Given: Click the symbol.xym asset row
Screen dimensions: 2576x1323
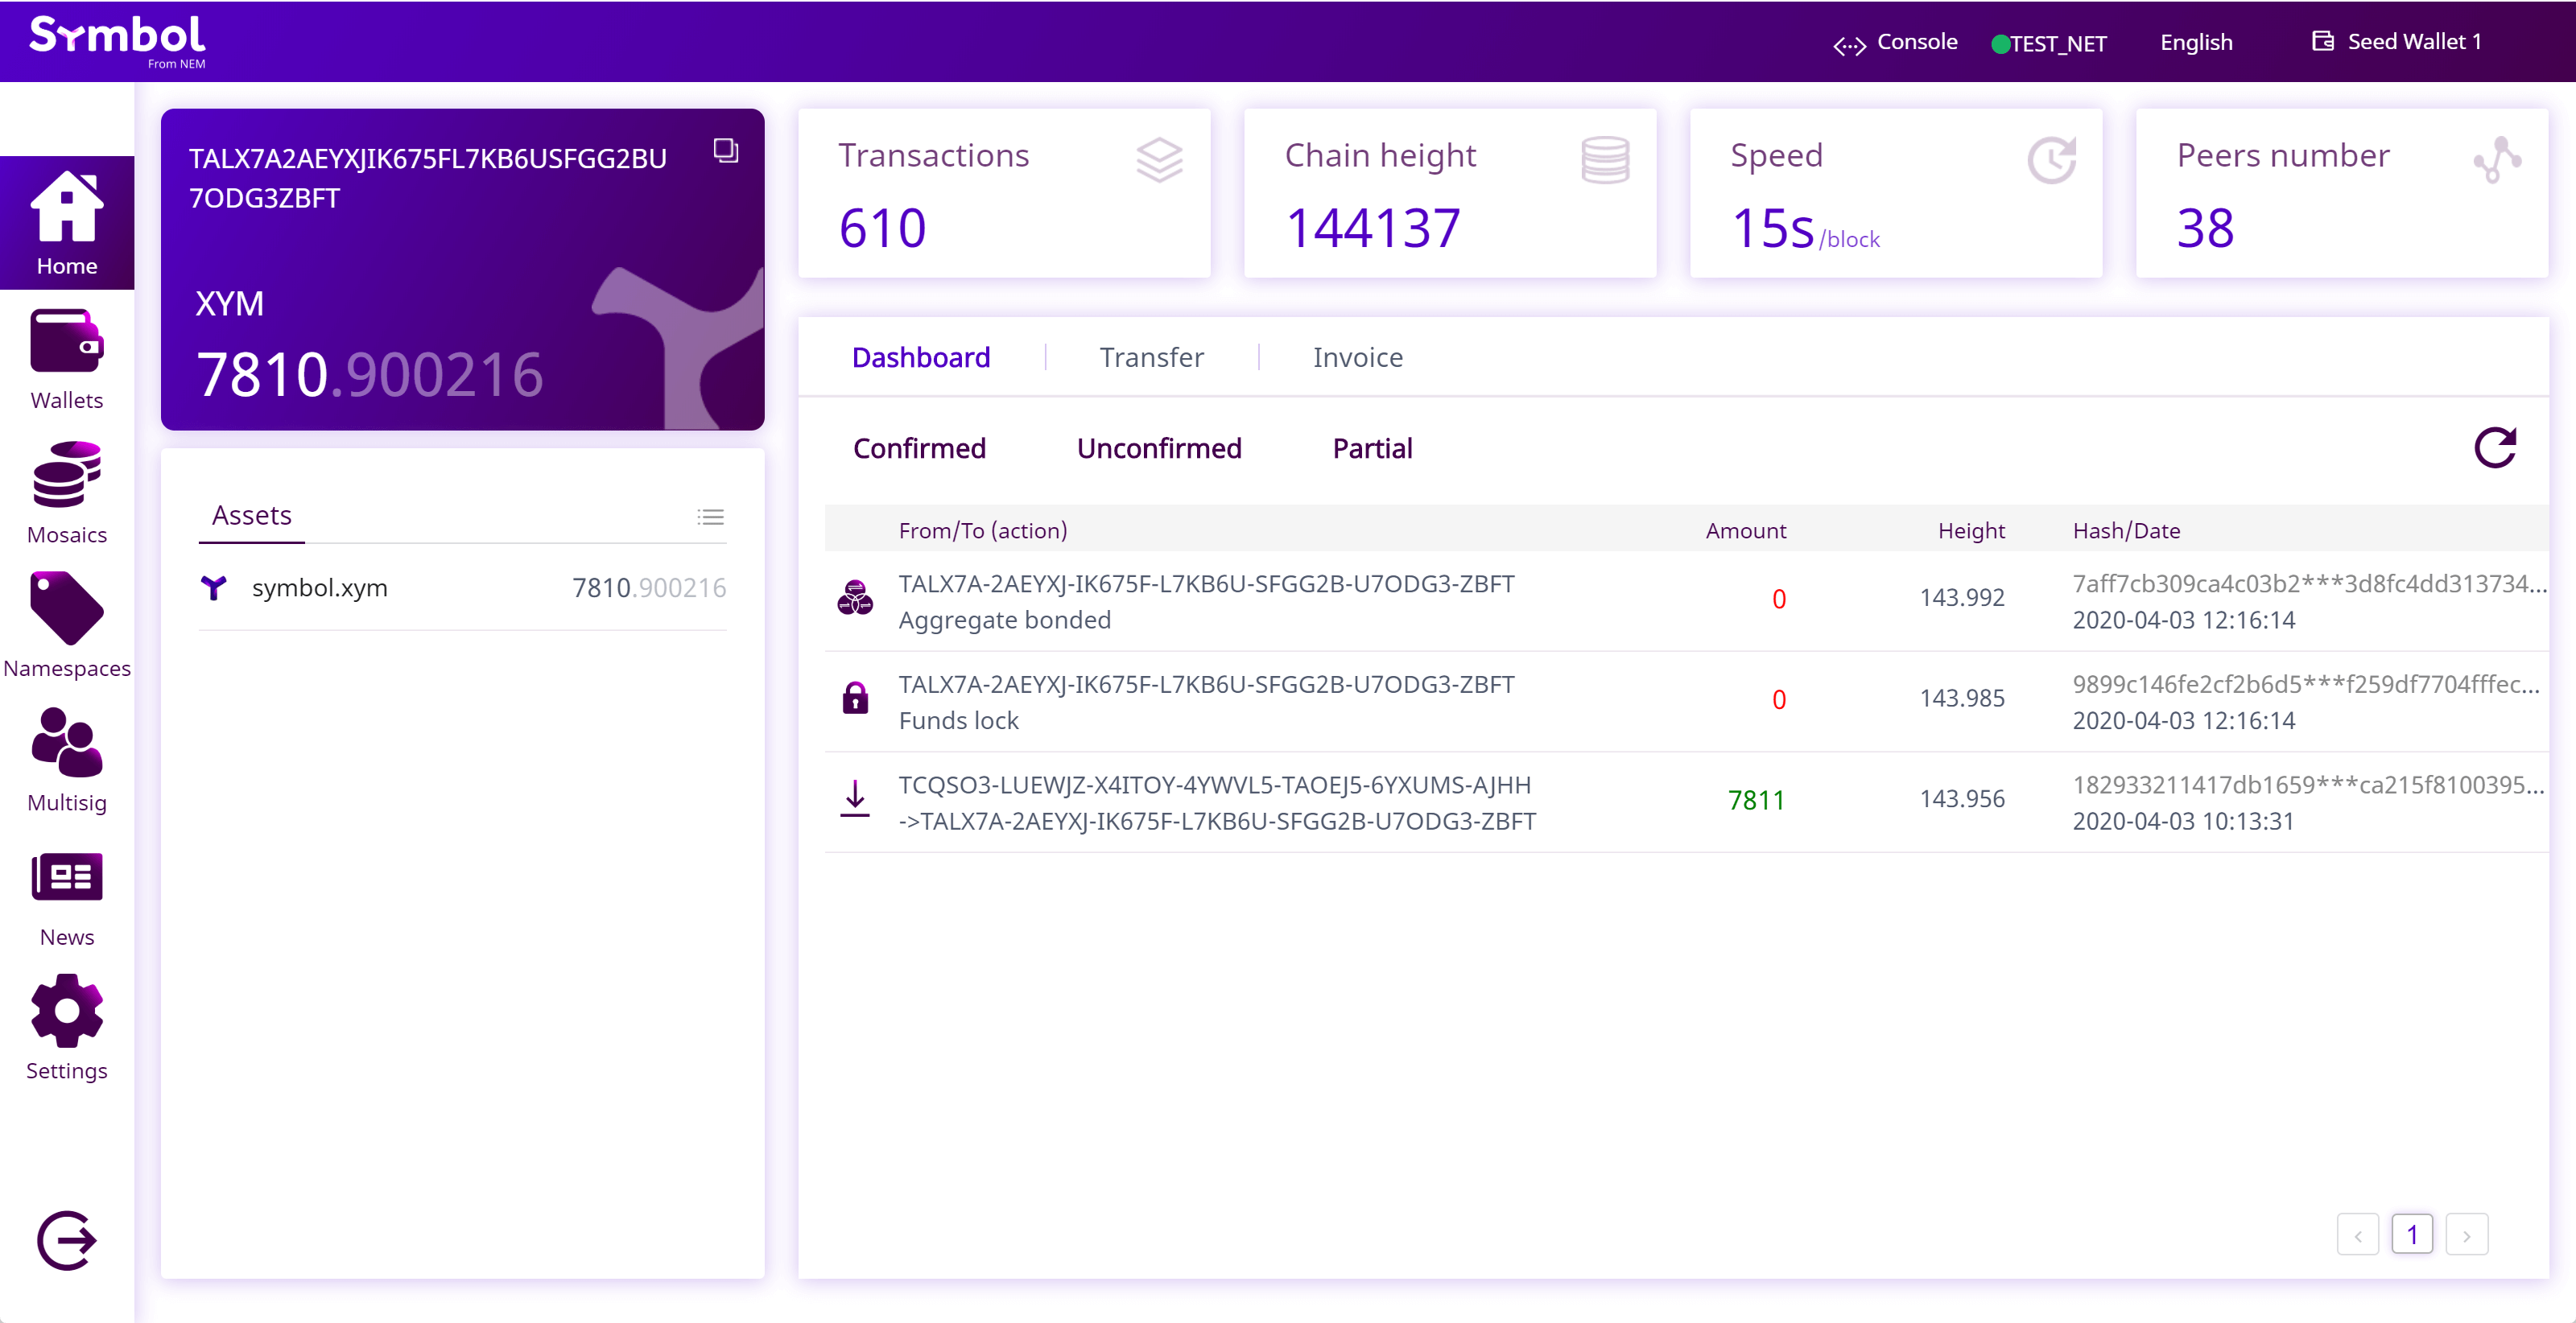Looking at the screenshot, I should point(462,588).
